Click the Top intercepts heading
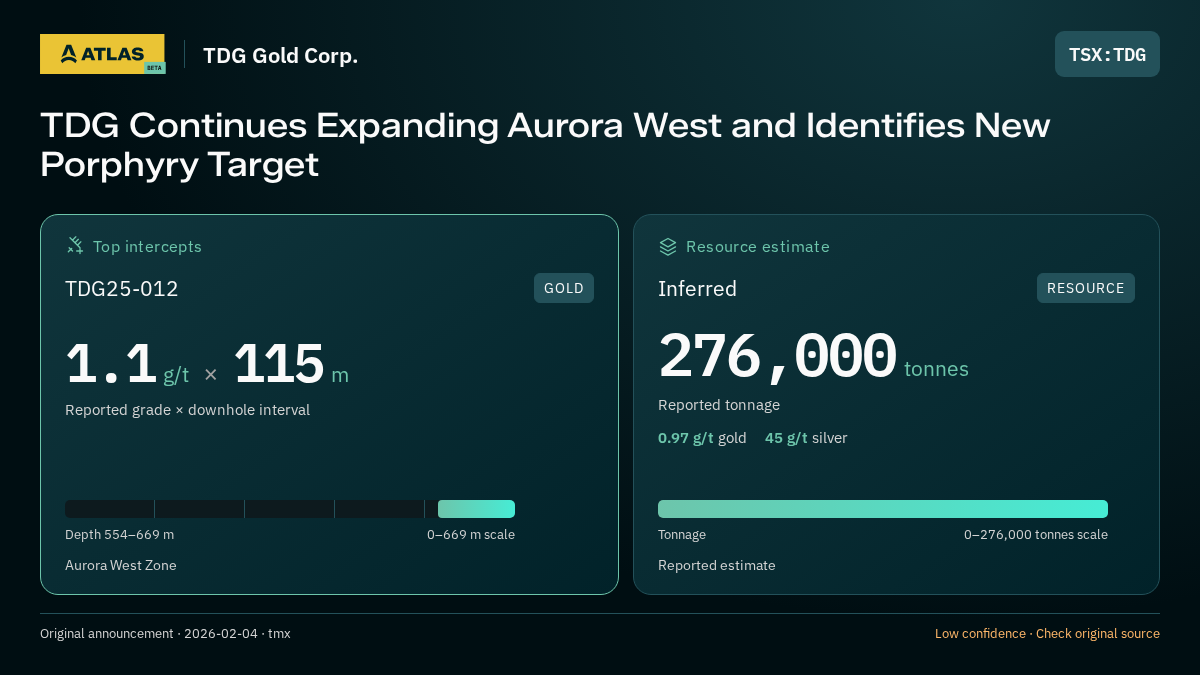 point(147,246)
